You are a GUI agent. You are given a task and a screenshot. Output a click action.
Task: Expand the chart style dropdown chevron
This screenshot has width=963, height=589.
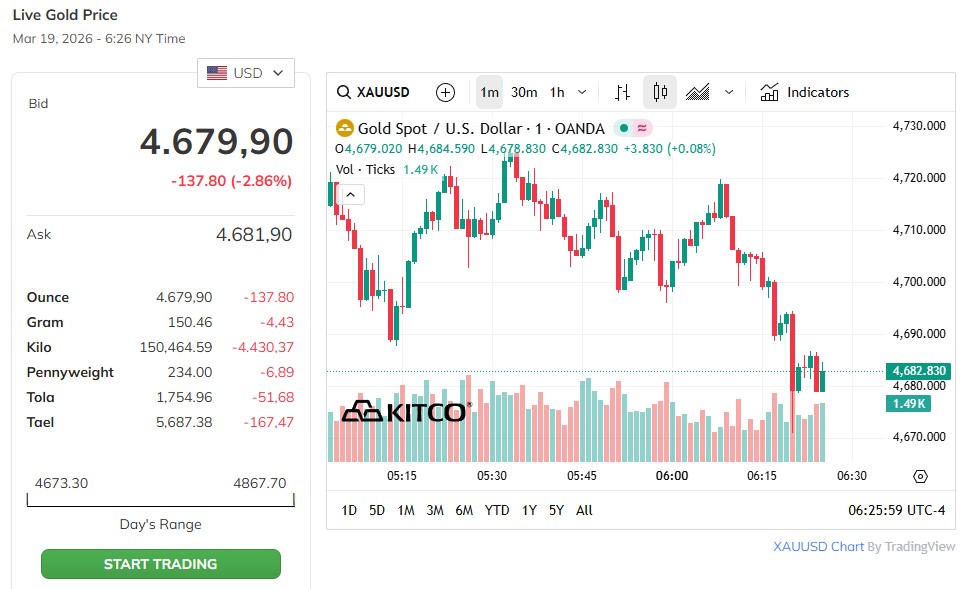coord(729,92)
